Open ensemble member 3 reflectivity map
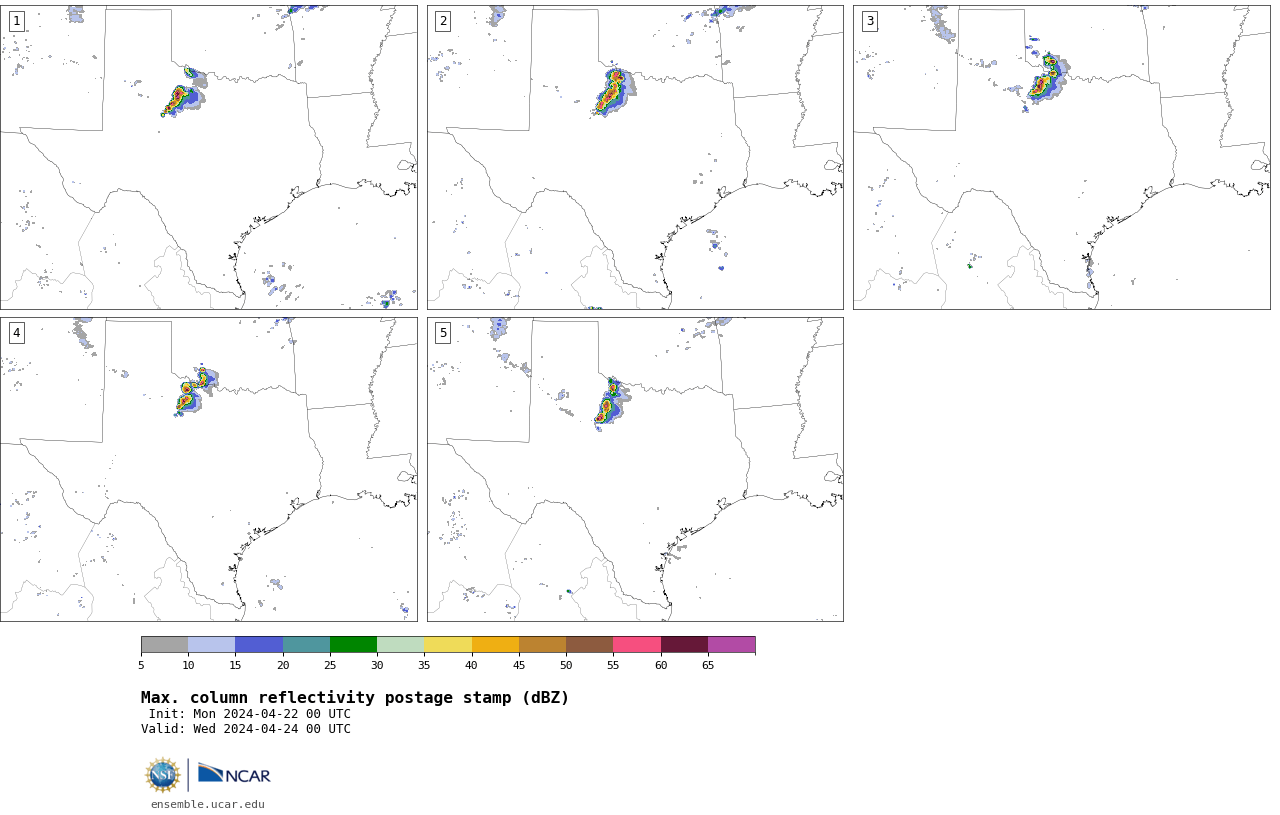The image size is (1280, 815). pyautogui.click(x=1061, y=157)
